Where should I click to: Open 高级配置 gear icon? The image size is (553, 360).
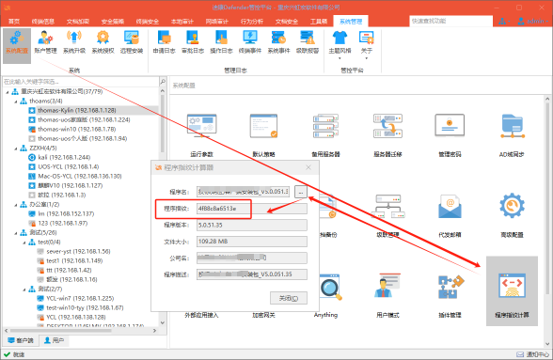512,215
